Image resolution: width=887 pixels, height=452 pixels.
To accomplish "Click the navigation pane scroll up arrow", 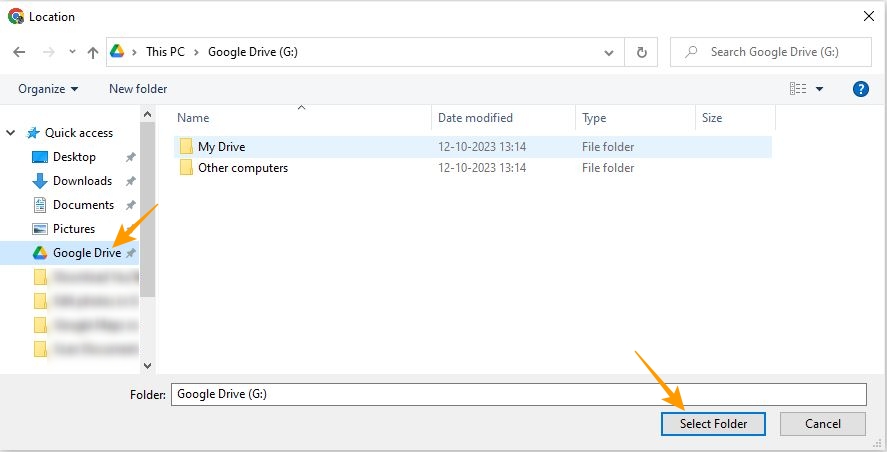I will tap(148, 114).
